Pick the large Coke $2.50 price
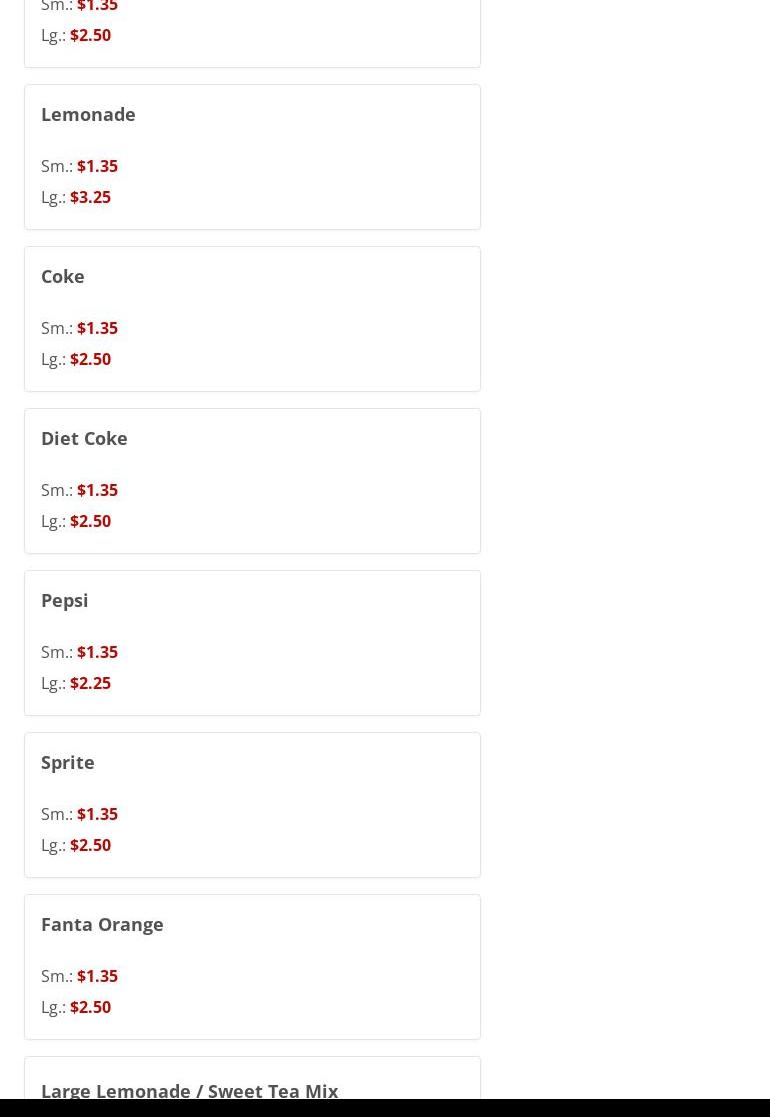This screenshot has width=770, height=1117. [x=90, y=359]
